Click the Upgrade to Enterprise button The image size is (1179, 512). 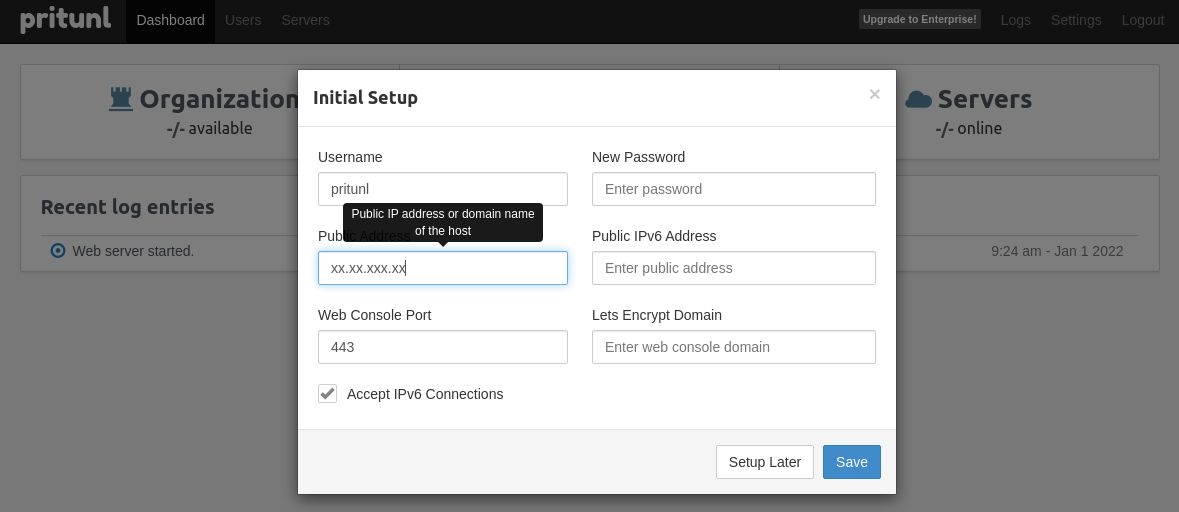[919, 19]
